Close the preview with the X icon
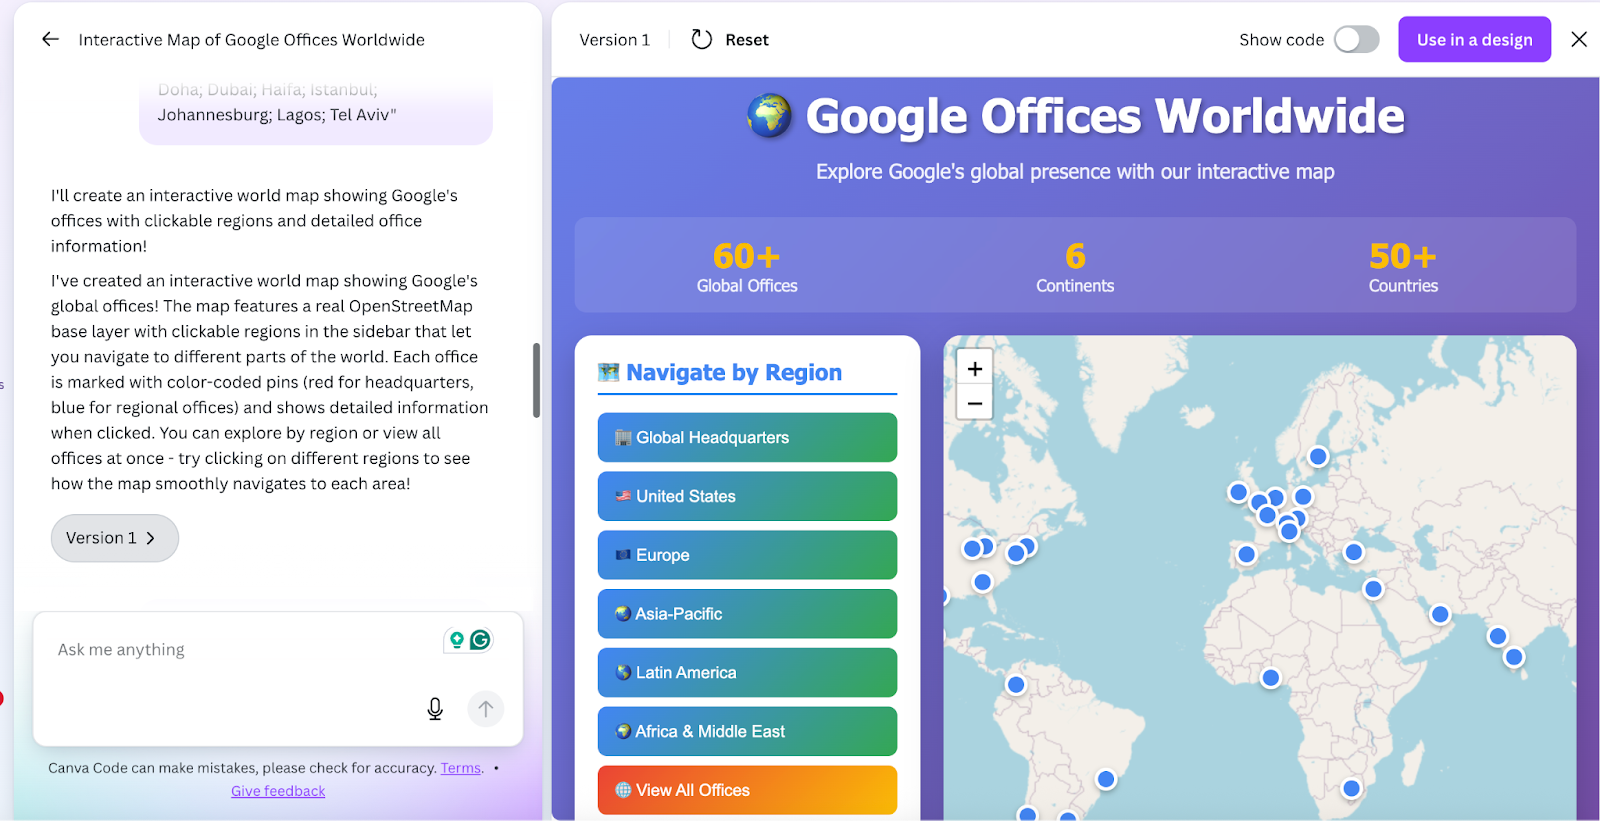The image size is (1600, 821). [1579, 39]
